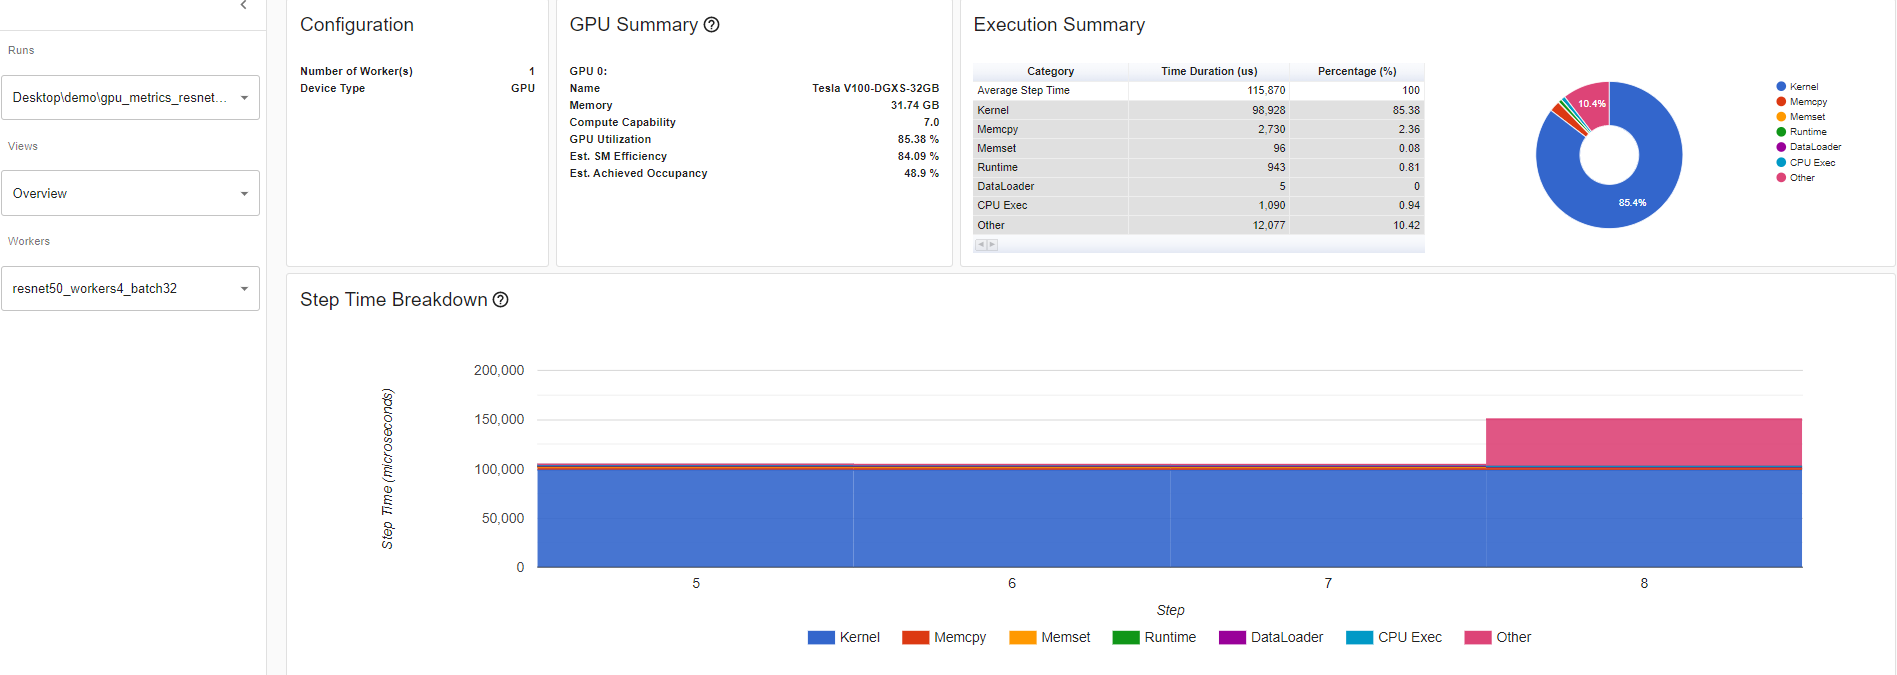Click the table's next page arrow
Screen dimensions: 1897x675
[992, 245]
